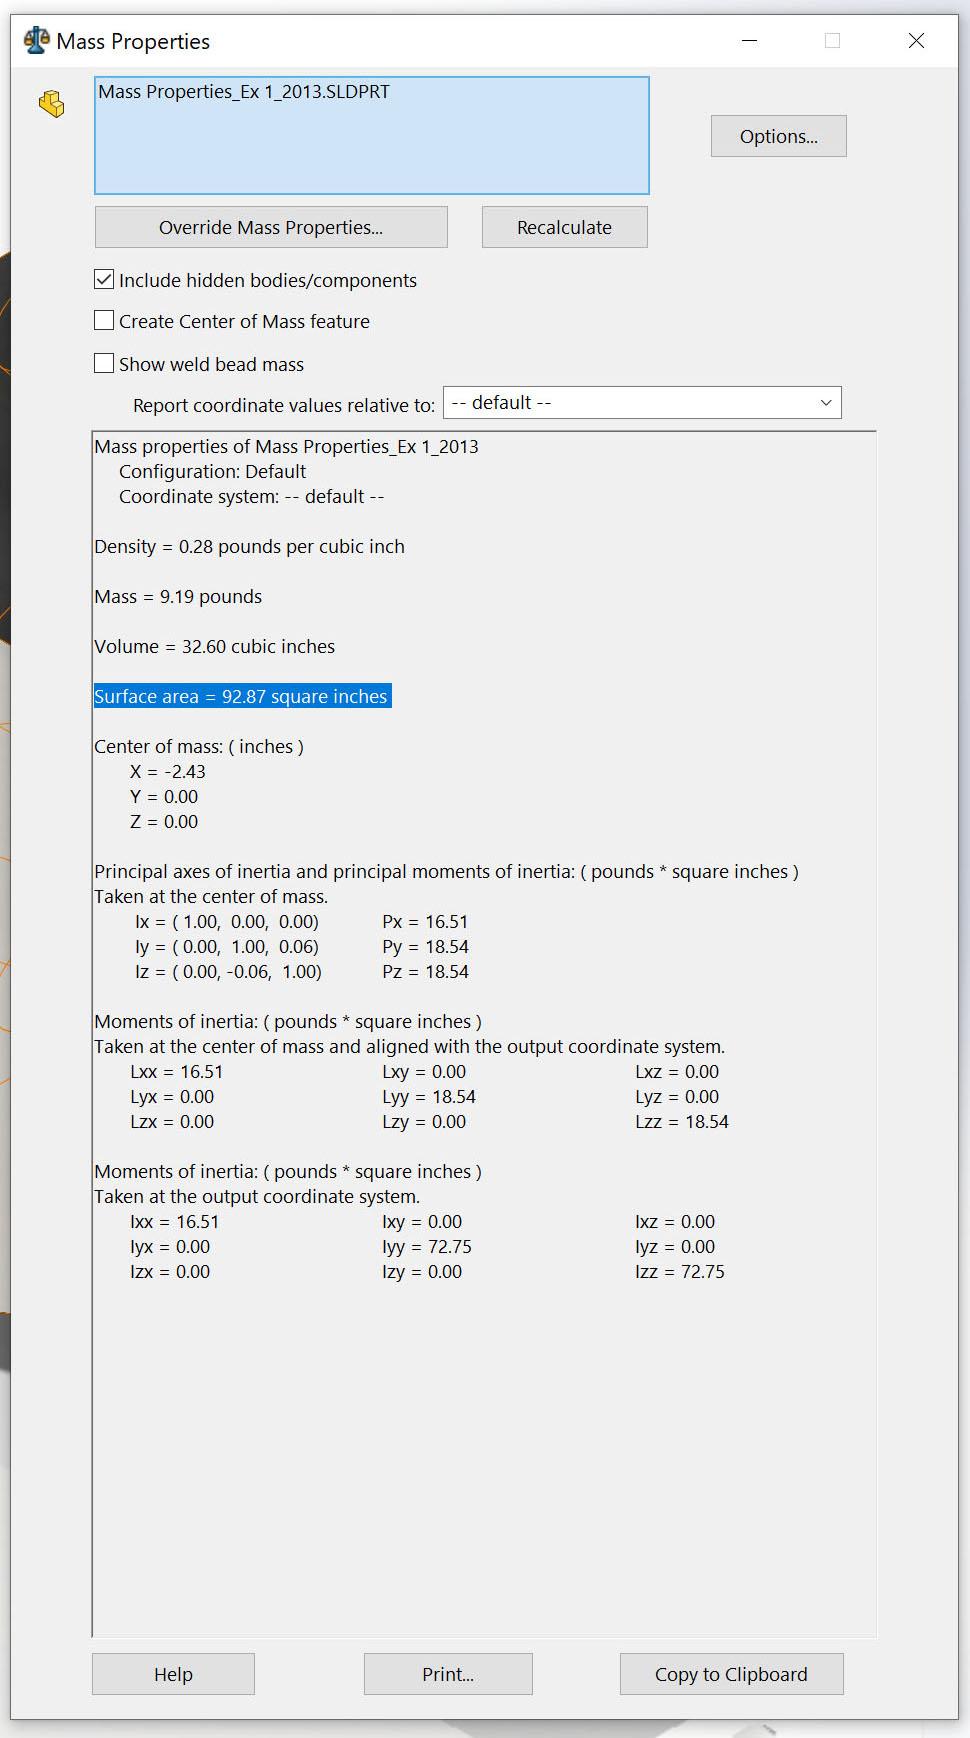Click the Lzz = 18.54 value

[682, 1122]
